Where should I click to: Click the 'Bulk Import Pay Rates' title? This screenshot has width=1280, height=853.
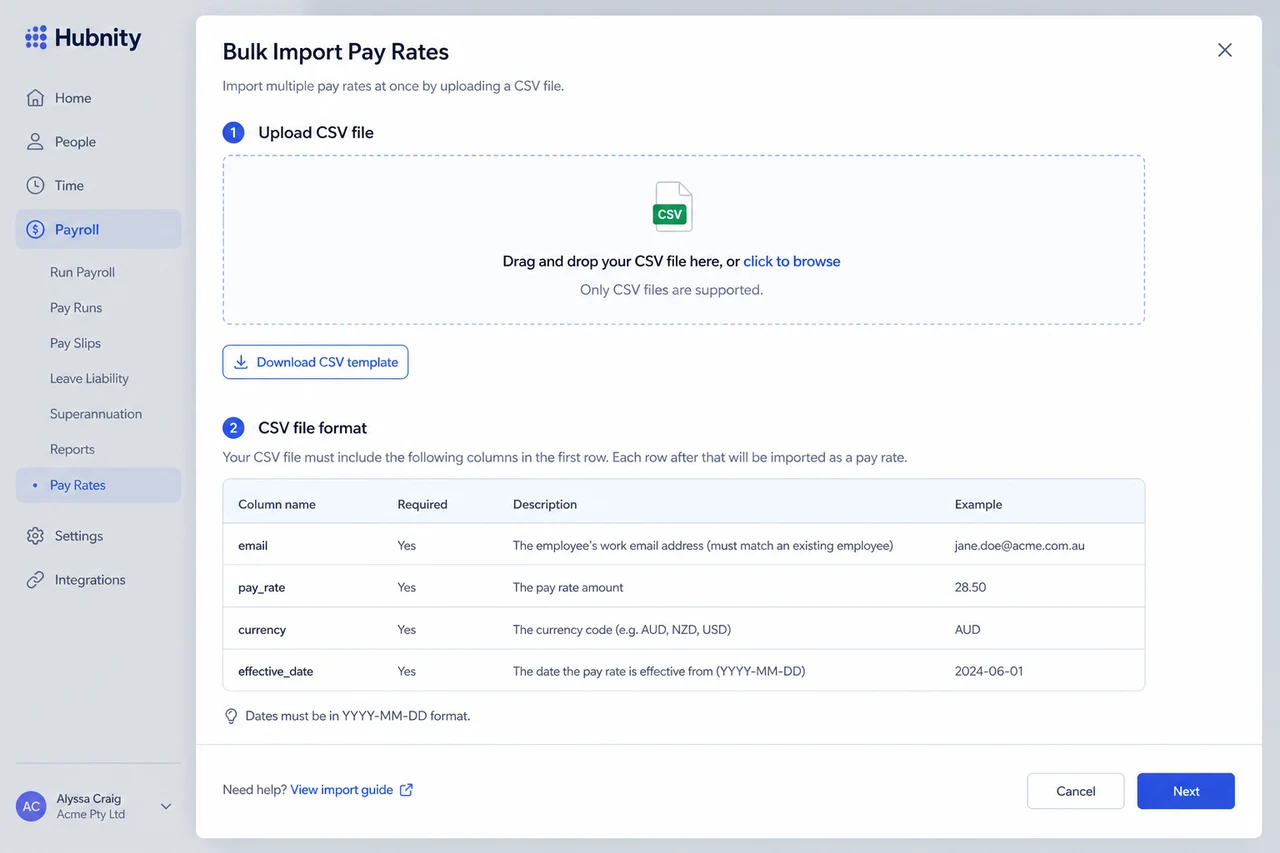point(336,52)
